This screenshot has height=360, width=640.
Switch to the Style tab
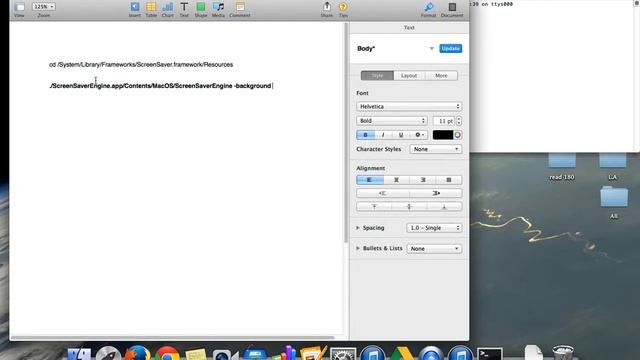[378, 76]
